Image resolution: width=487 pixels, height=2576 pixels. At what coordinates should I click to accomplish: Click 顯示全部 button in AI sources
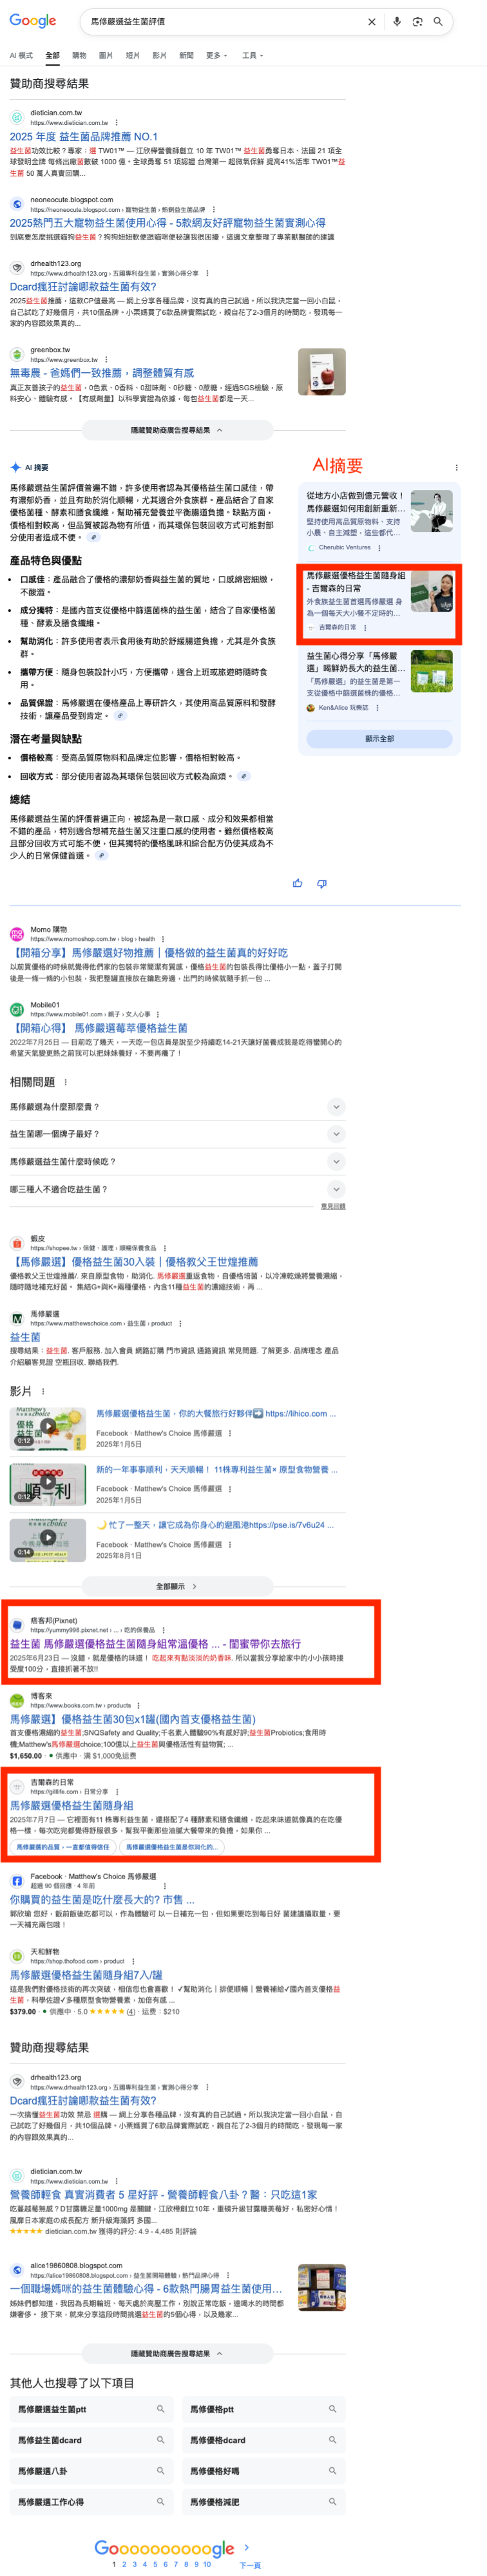(379, 738)
